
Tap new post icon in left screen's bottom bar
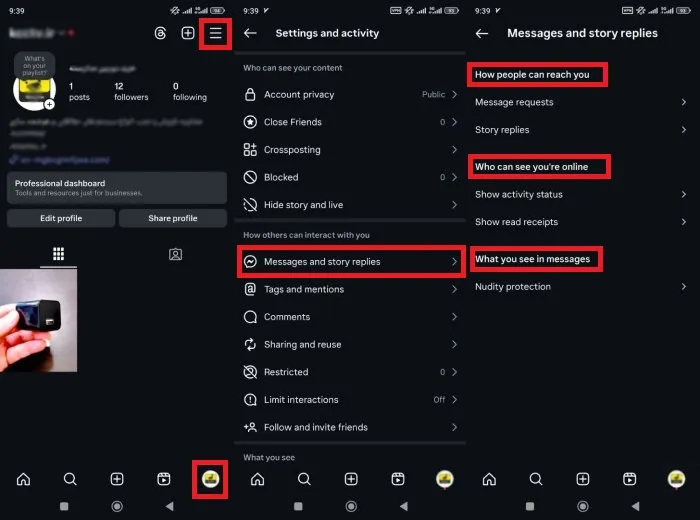pos(117,479)
